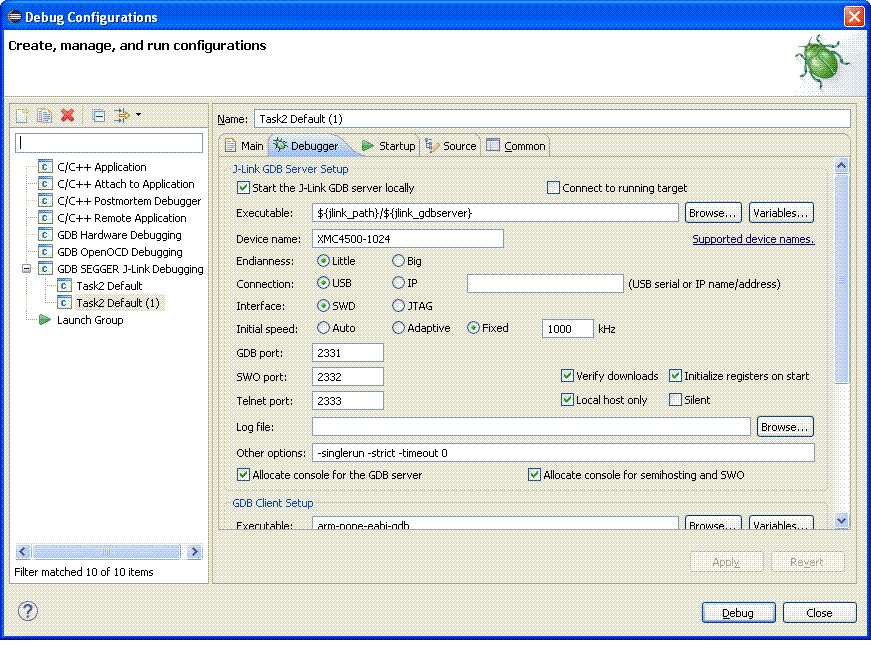Select Task2 Default (1) configuration
The height and width of the screenshot is (648, 871).
tap(118, 303)
